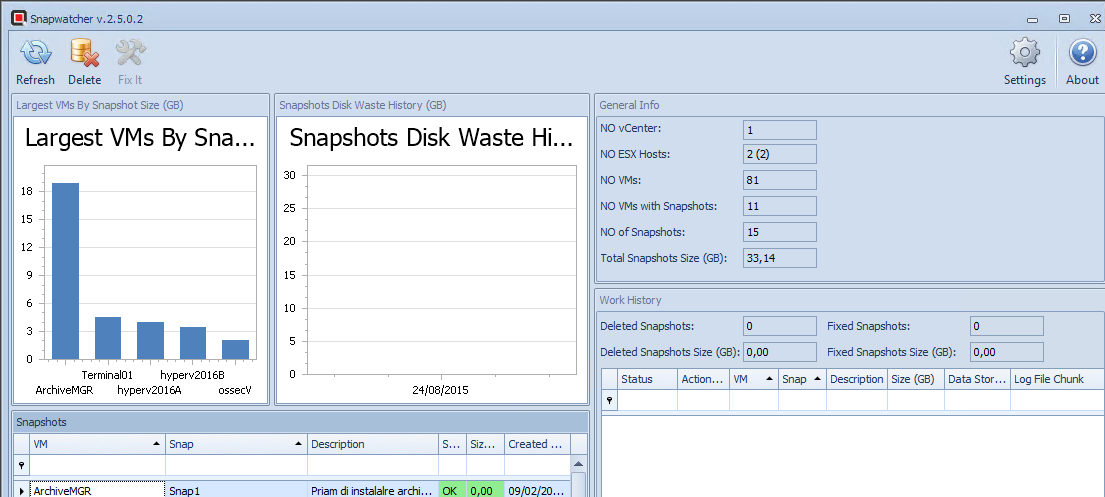This screenshot has height=497, width=1105.
Task: Click the 24/08/2015 date label on chart
Action: click(x=440, y=389)
